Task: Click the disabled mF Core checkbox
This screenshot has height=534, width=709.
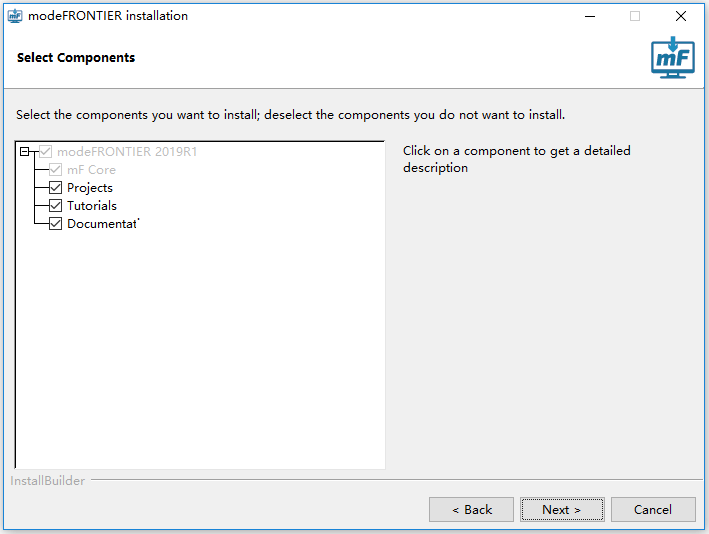Action: click(55, 170)
